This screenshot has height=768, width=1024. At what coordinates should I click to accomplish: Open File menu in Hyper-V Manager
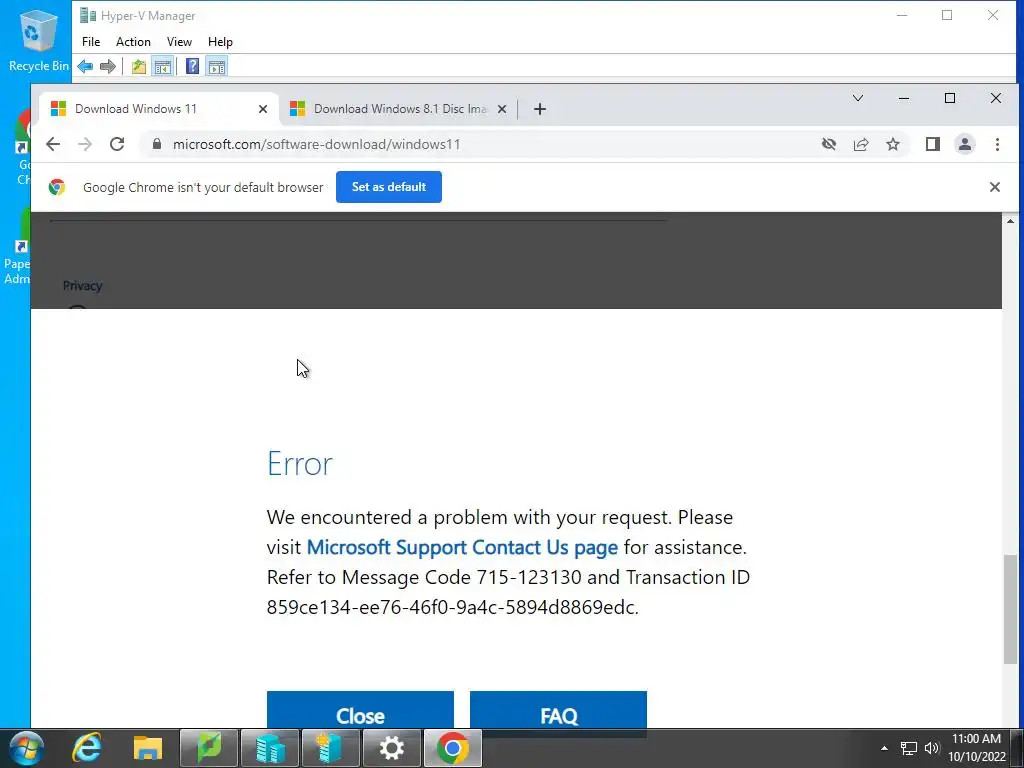(x=91, y=42)
